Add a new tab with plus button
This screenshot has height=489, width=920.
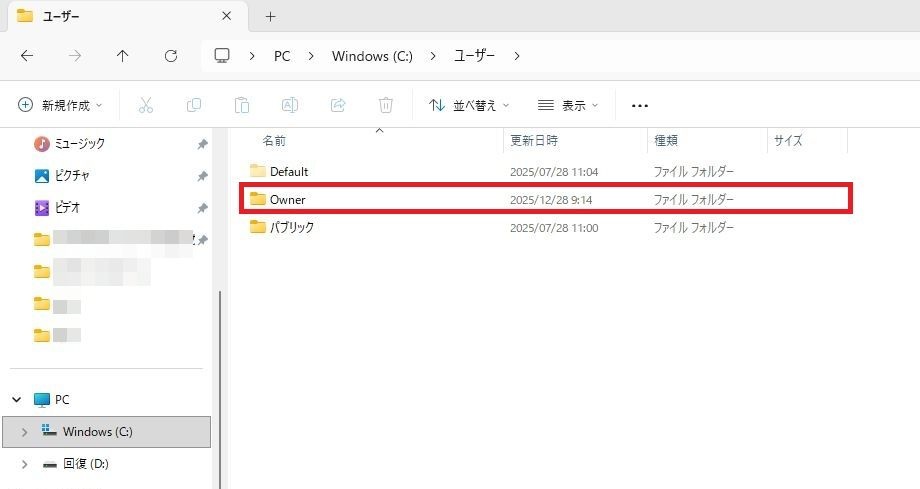[x=270, y=17]
